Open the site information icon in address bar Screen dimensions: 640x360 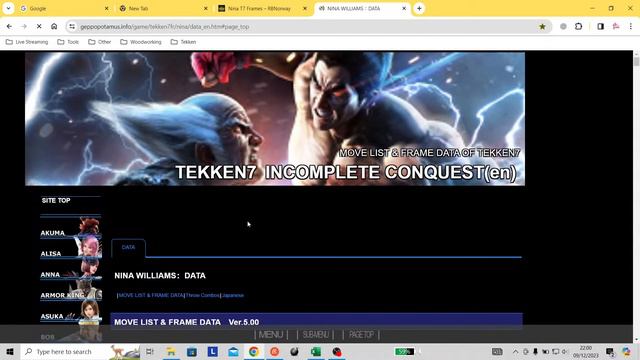(x=72, y=27)
